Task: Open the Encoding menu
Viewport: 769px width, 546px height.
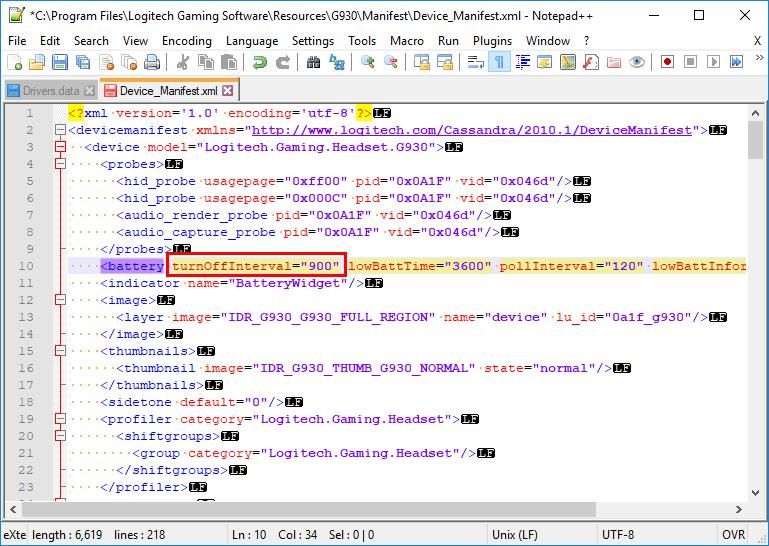Action: [186, 41]
